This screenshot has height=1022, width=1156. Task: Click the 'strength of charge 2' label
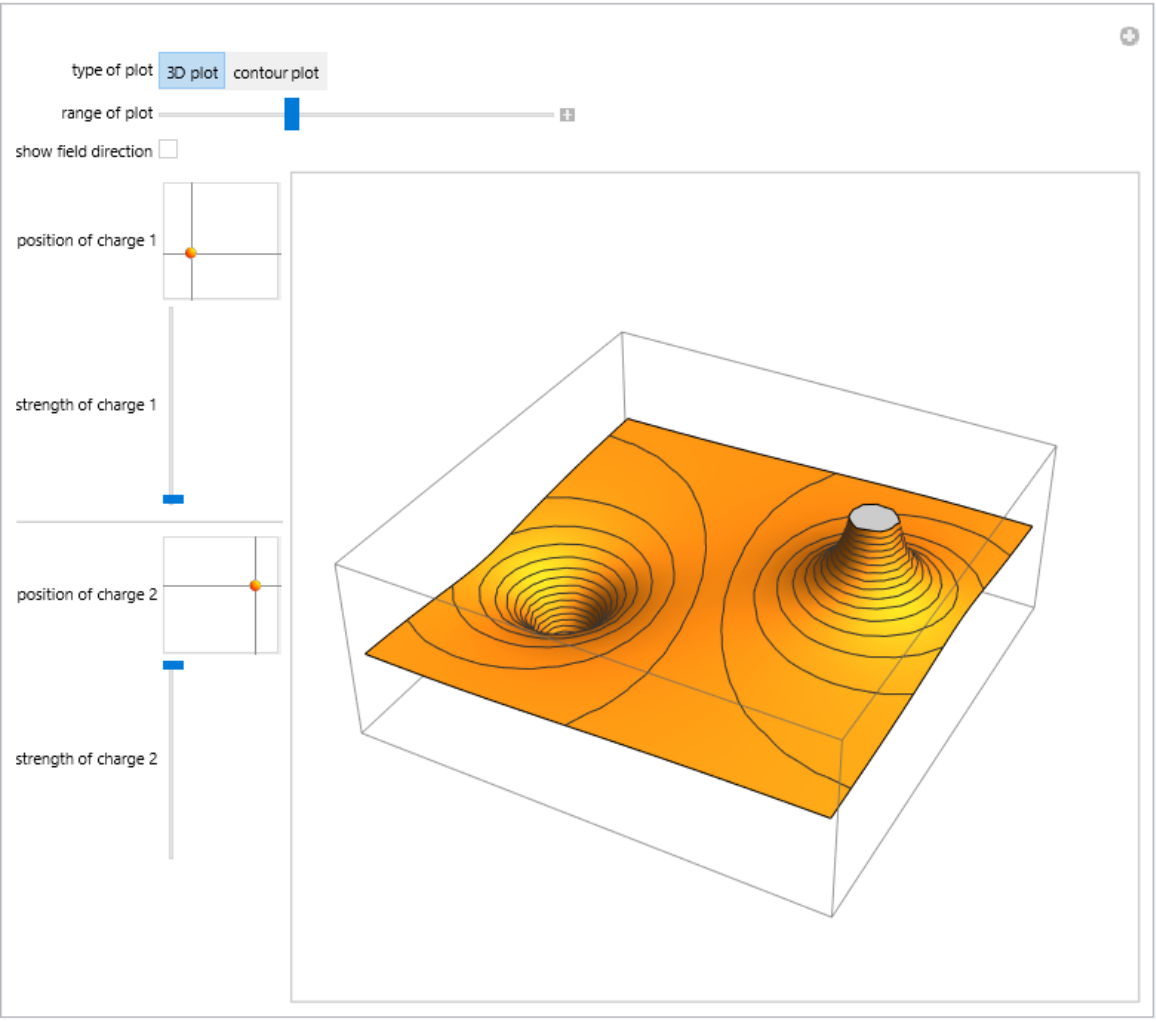pyautogui.click(x=86, y=758)
